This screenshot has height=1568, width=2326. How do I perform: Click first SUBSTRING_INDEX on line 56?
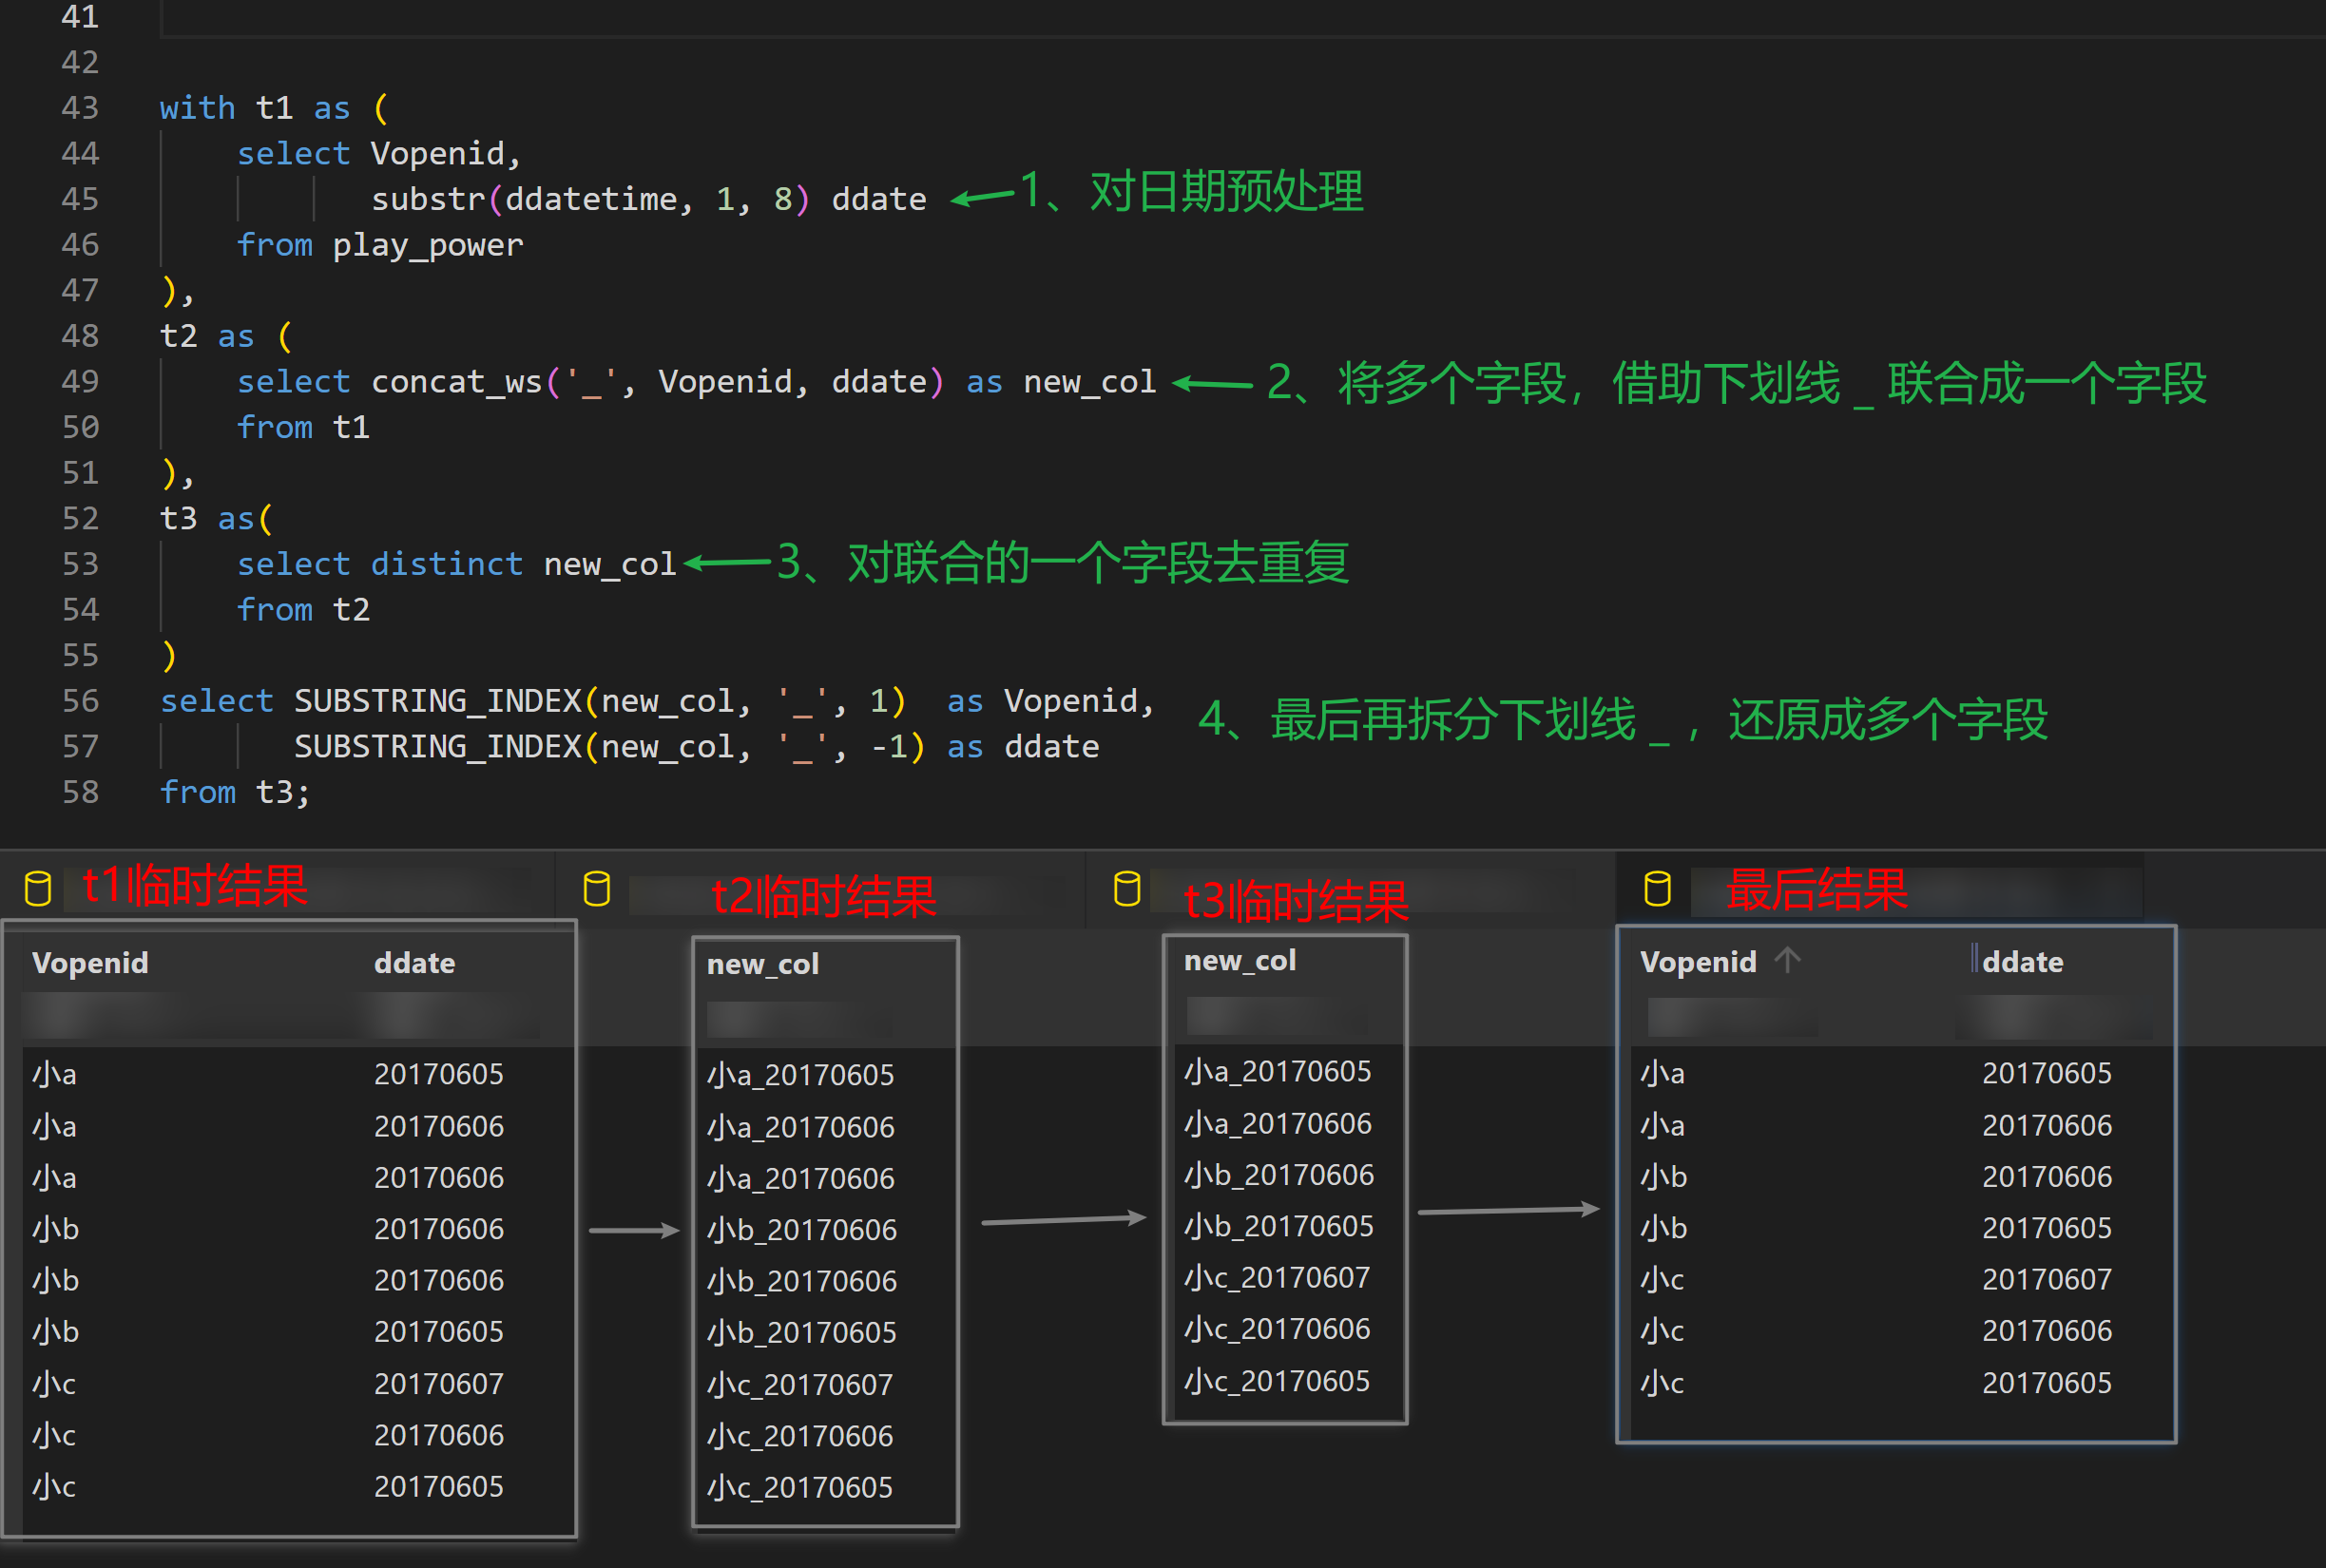pos(438,700)
